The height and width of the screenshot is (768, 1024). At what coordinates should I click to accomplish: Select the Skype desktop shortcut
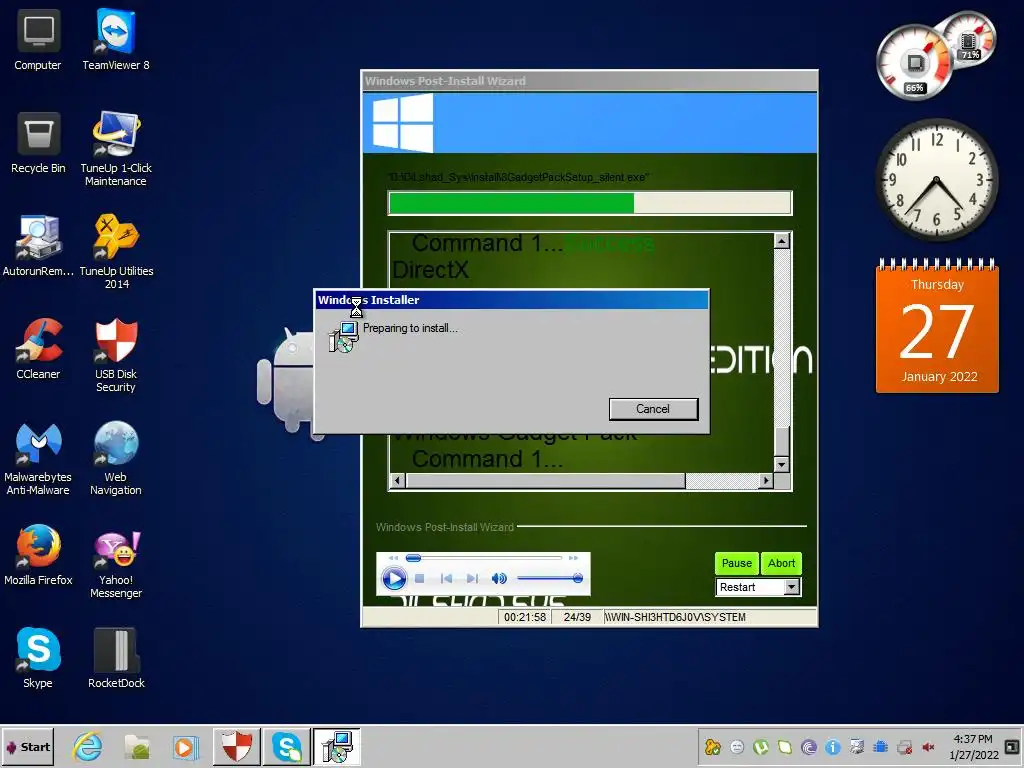(x=38, y=658)
